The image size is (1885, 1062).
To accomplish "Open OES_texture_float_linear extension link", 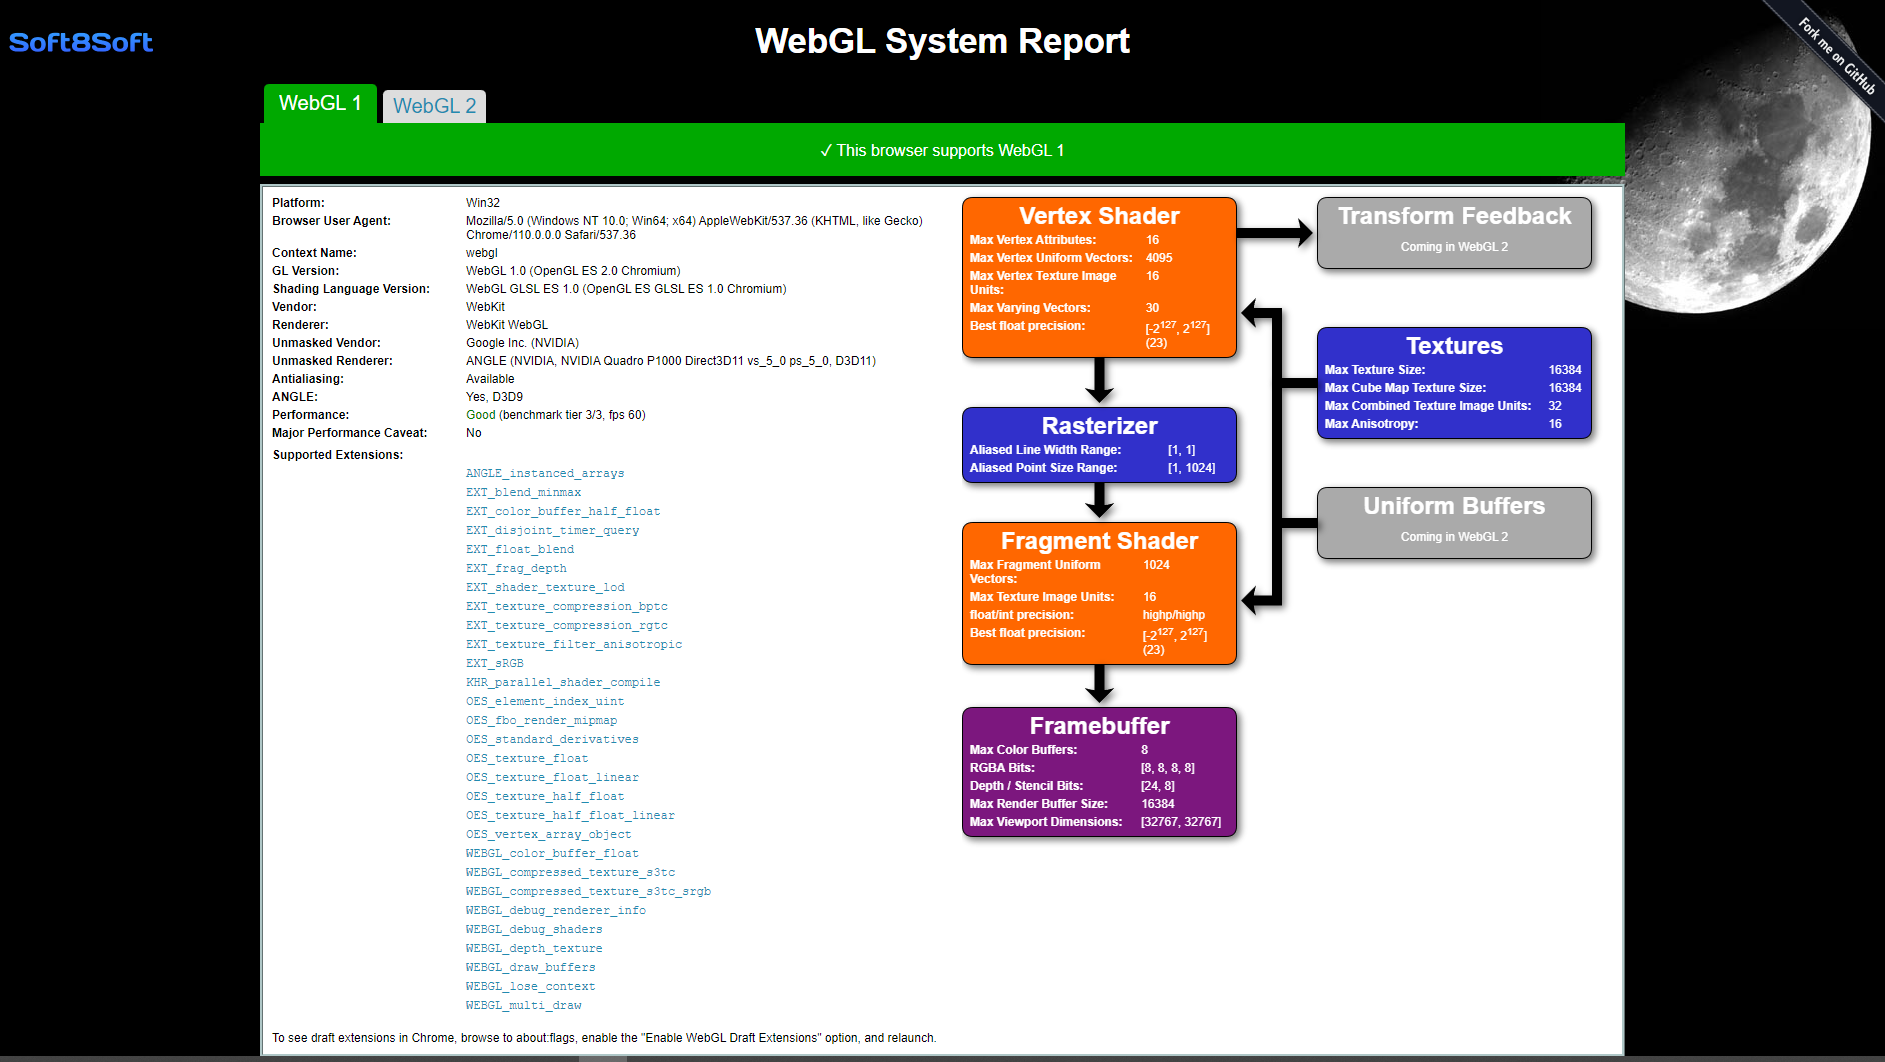I will (552, 777).
